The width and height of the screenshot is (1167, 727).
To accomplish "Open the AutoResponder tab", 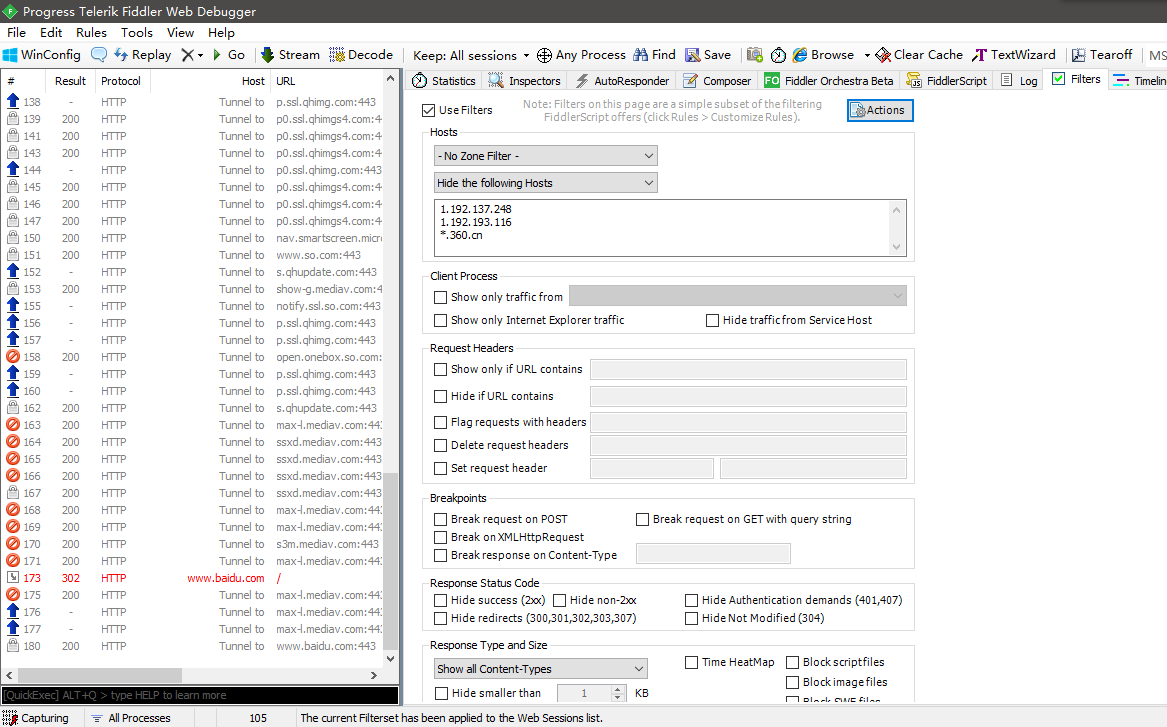I will click(x=621, y=80).
